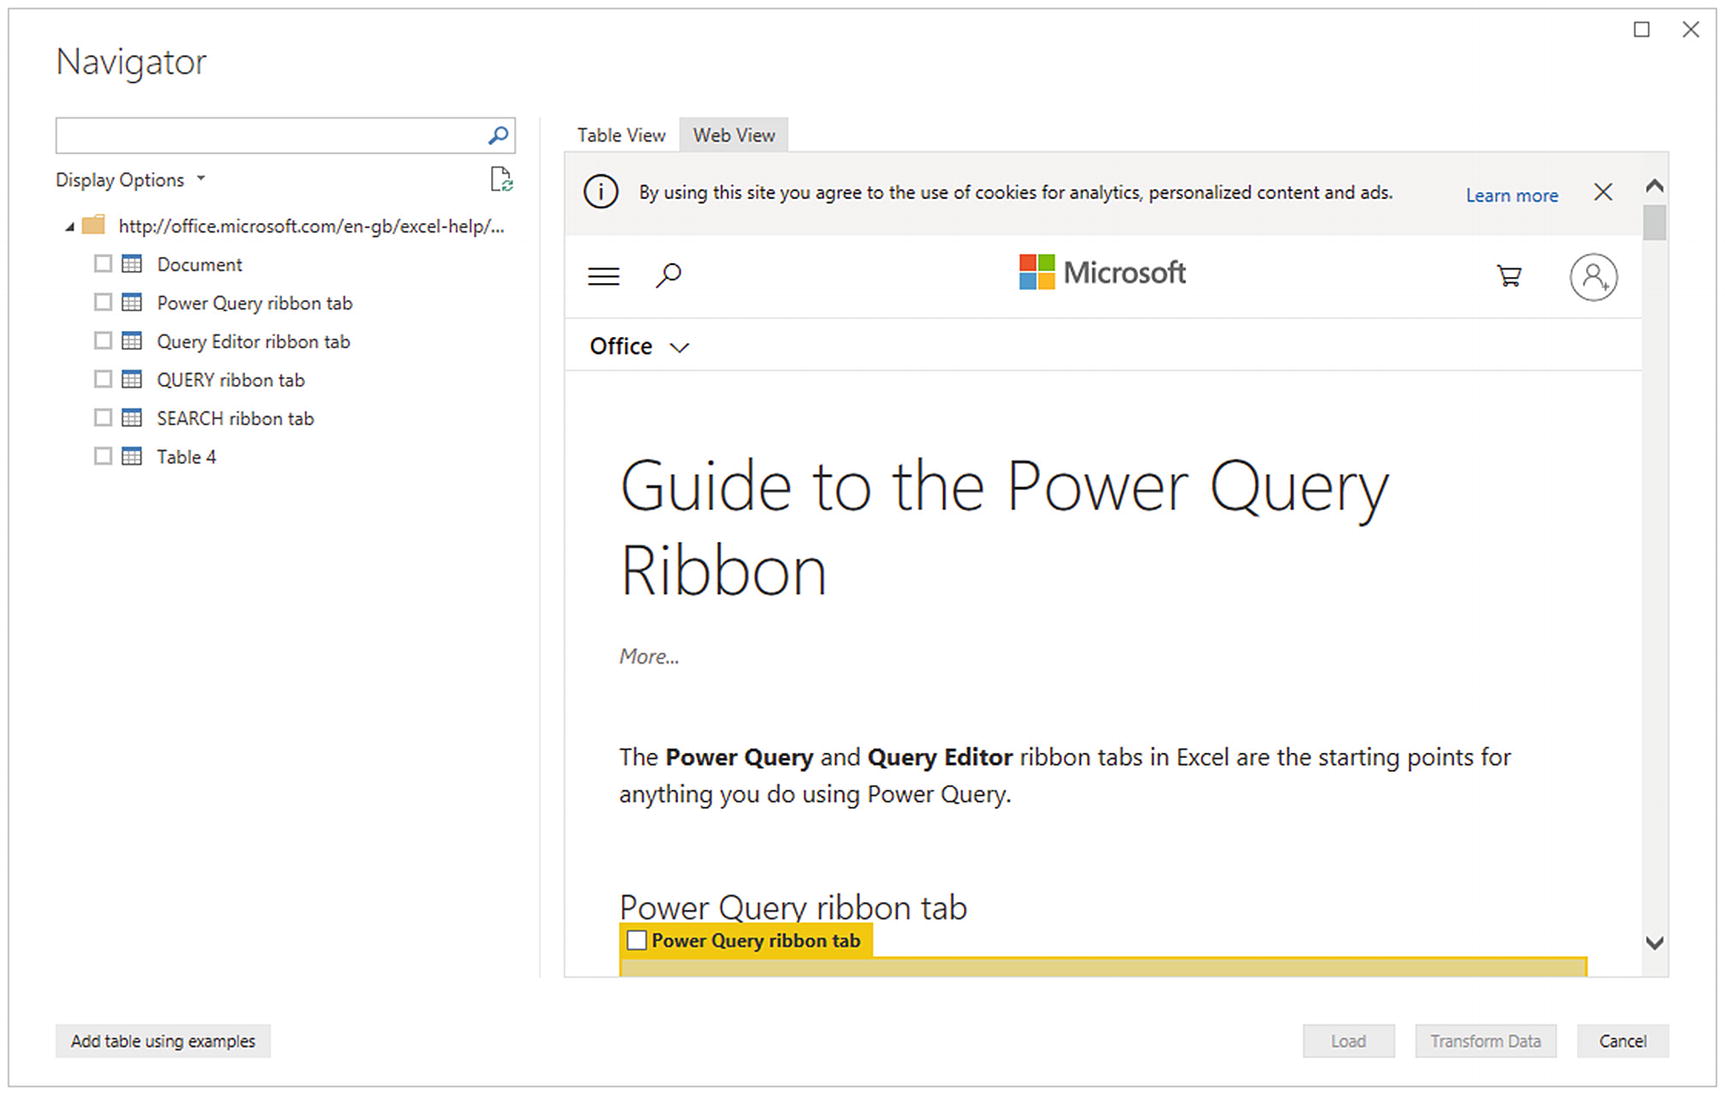Check the Query Editor ribbon tab checkbox
The height and width of the screenshot is (1095, 1725).
(x=103, y=340)
